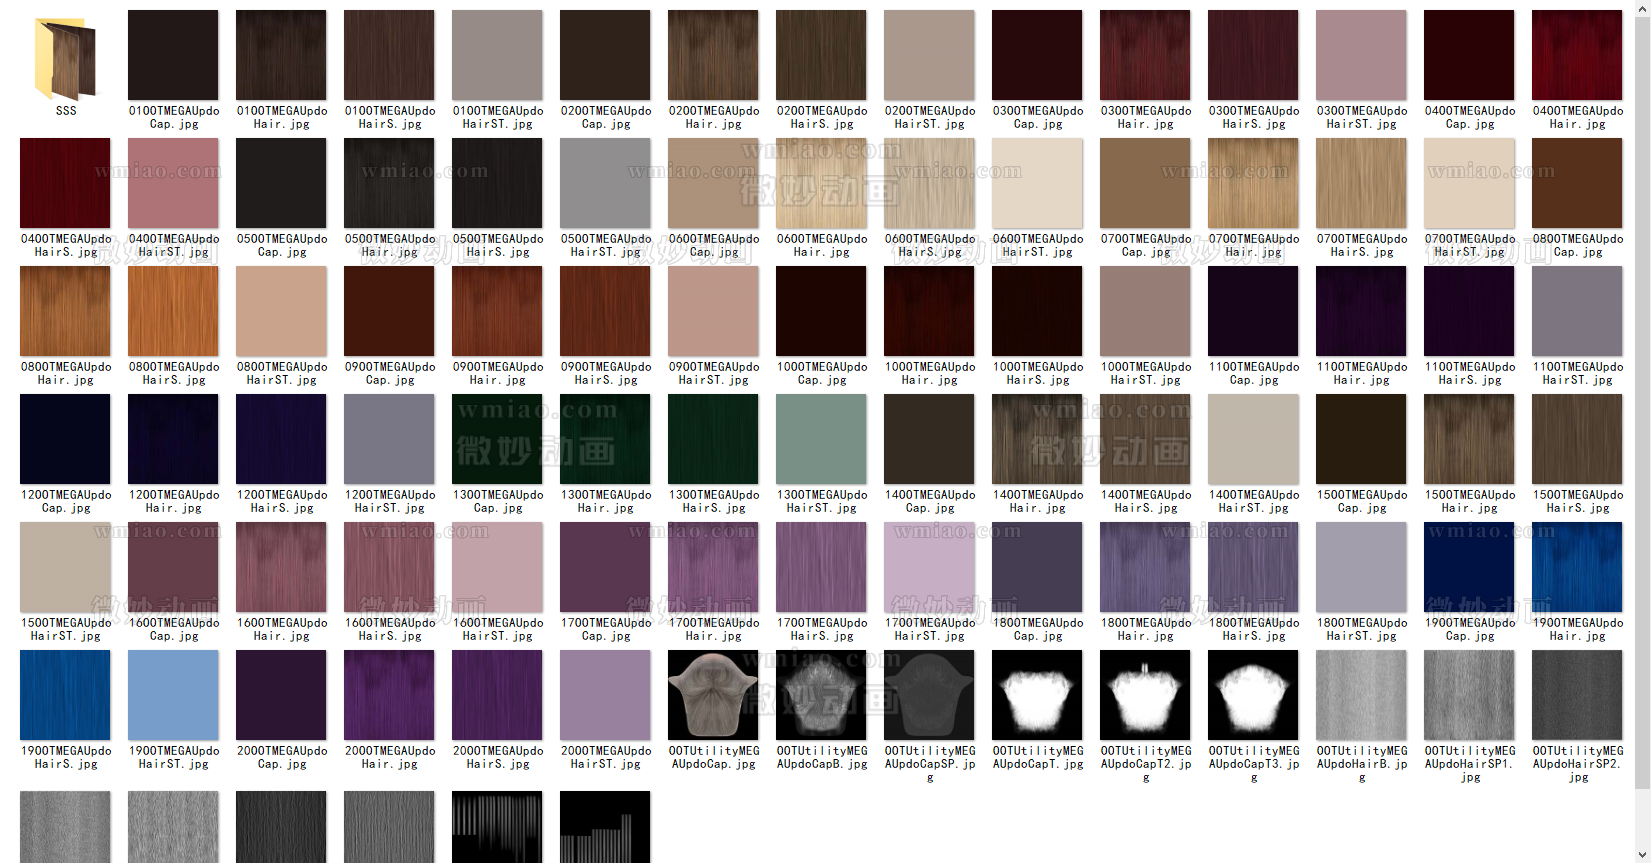Select the 00UtilityMEGAUpdoHairB.jpg gray texture icon
Screen dimensions: 1651x863
1361,696
